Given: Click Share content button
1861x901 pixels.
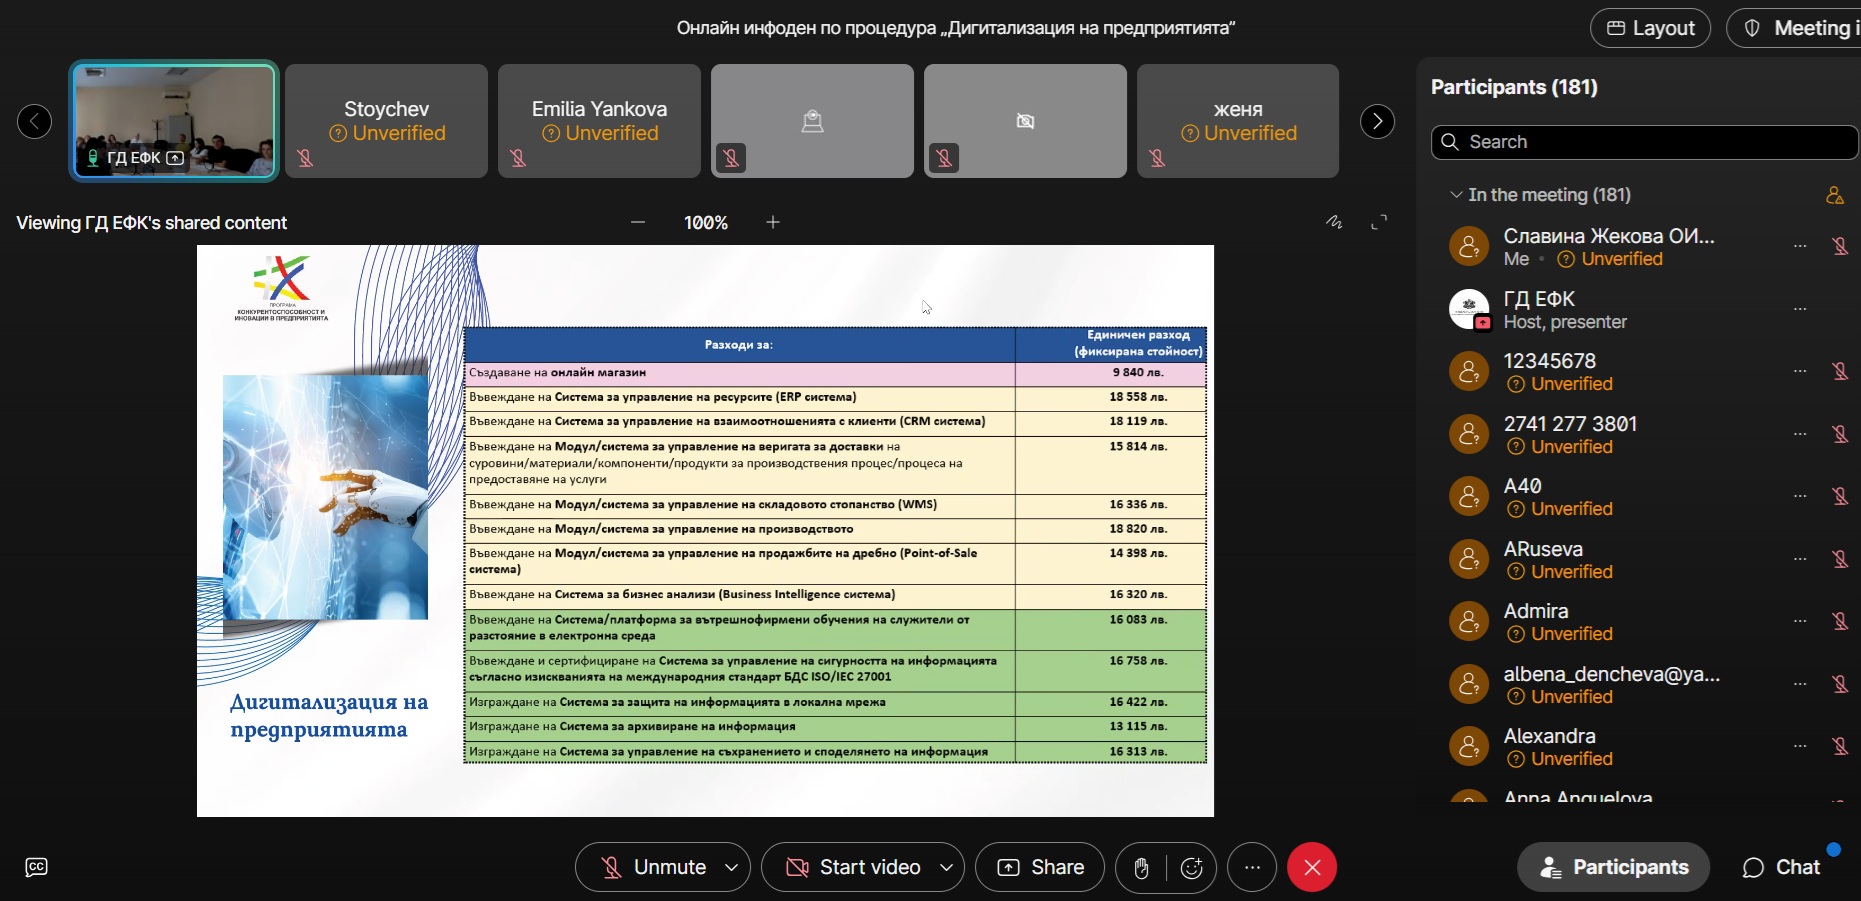Looking at the screenshot, I should [x=1040, y=868].
